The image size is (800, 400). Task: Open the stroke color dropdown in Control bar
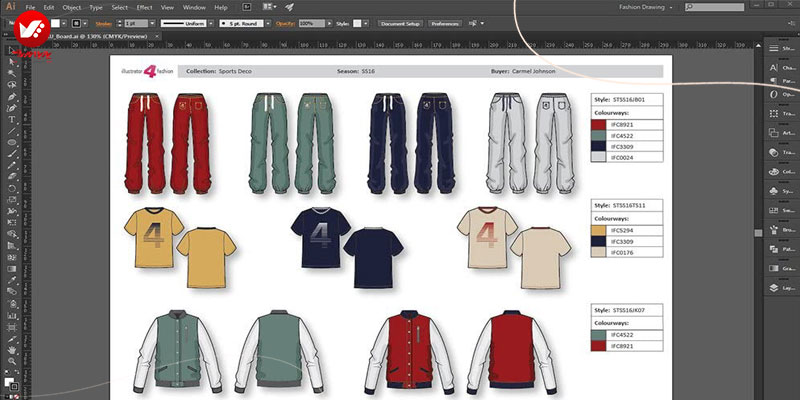[85, 23]
